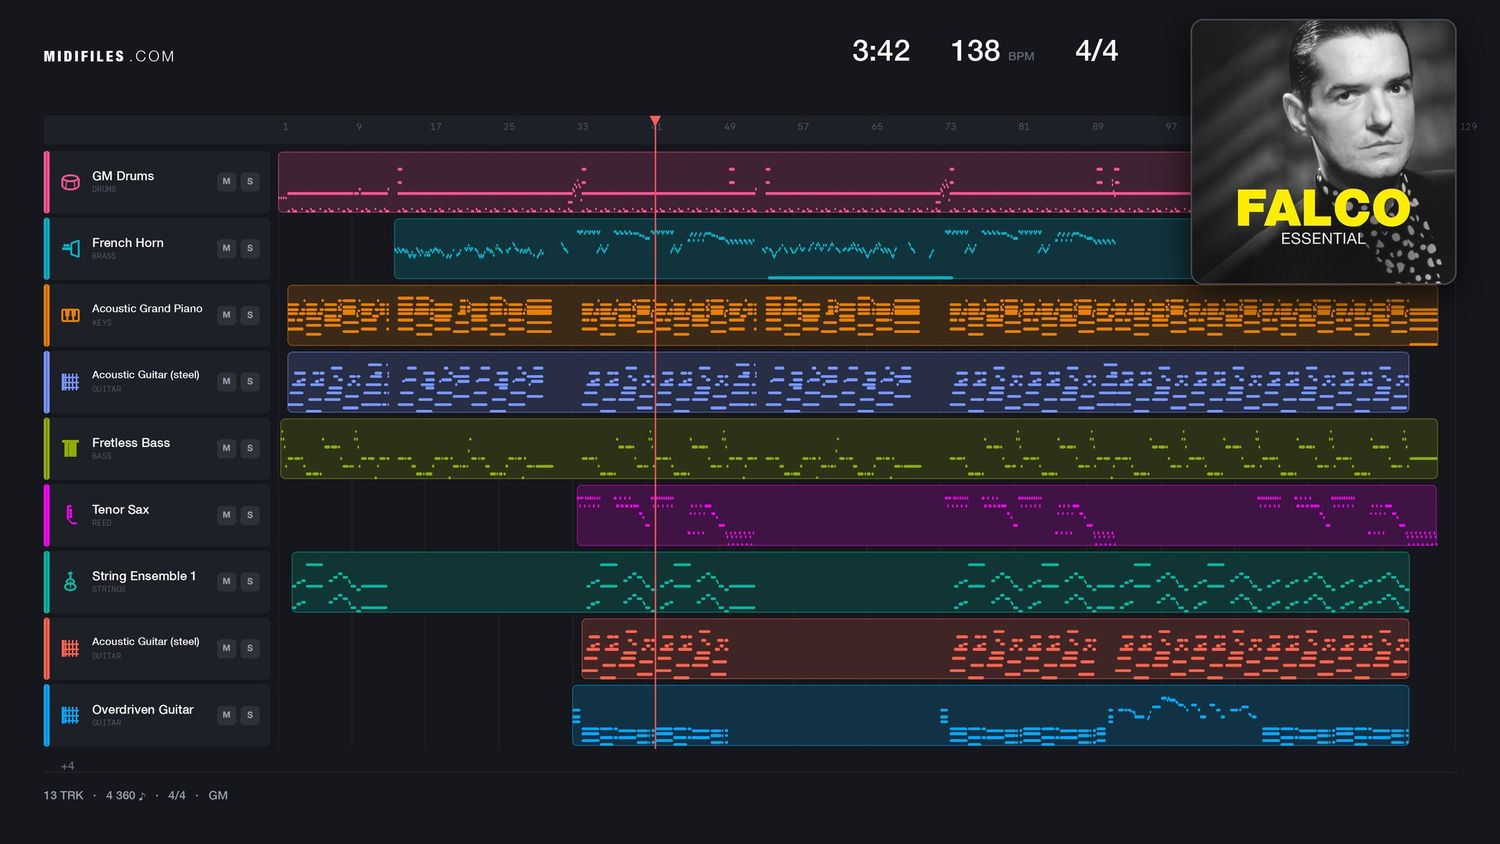This screenshot has width=1500, height=844.
Task: Select the GM Drums track name
Action: pyautogui.click(x=123, y=176)
